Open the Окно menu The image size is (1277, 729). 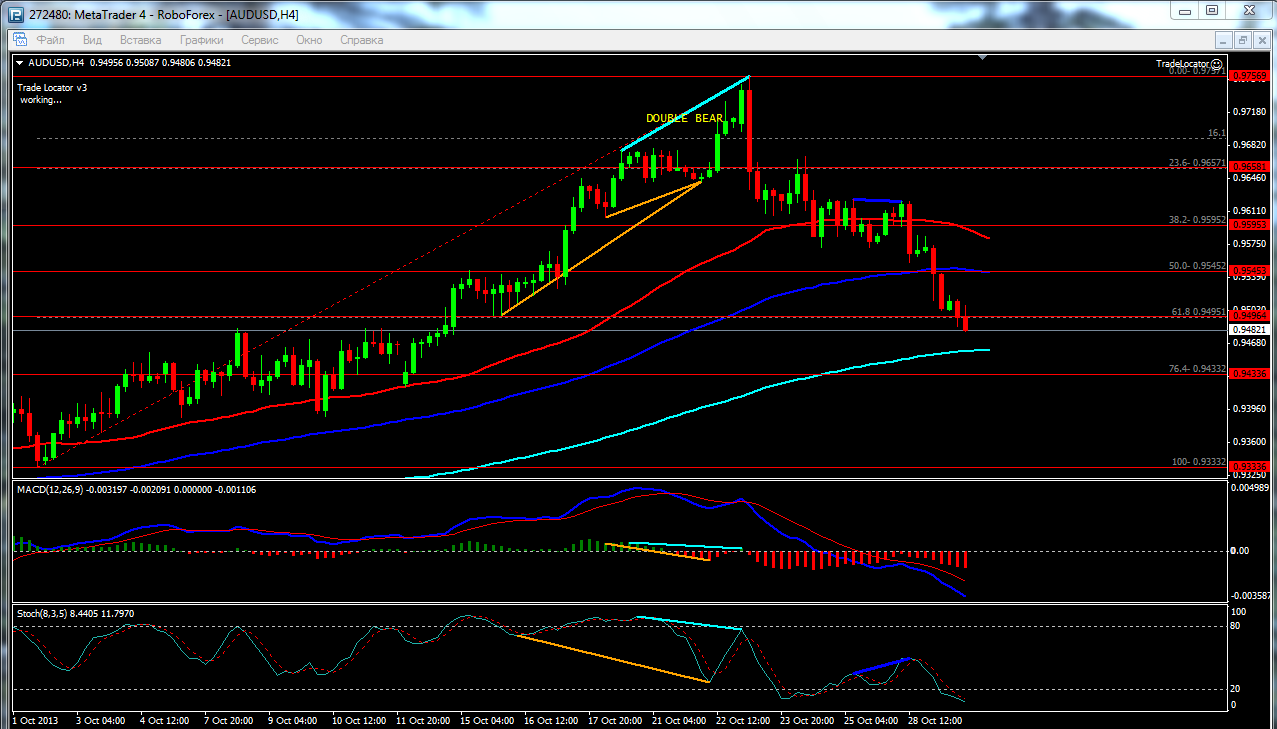[x=309, y=40]
